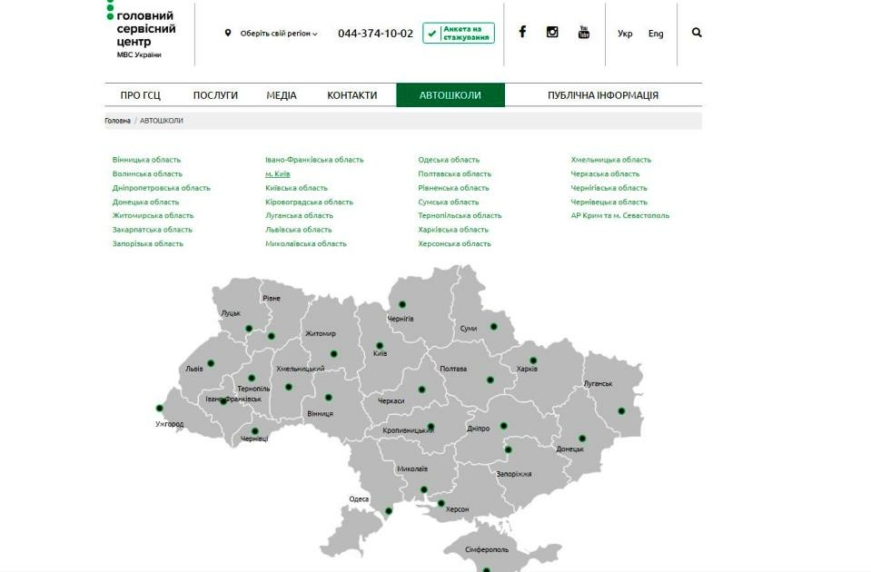Click the map dot near Луганськ
This screenshot has height=572, width=871.
[621, 411]
